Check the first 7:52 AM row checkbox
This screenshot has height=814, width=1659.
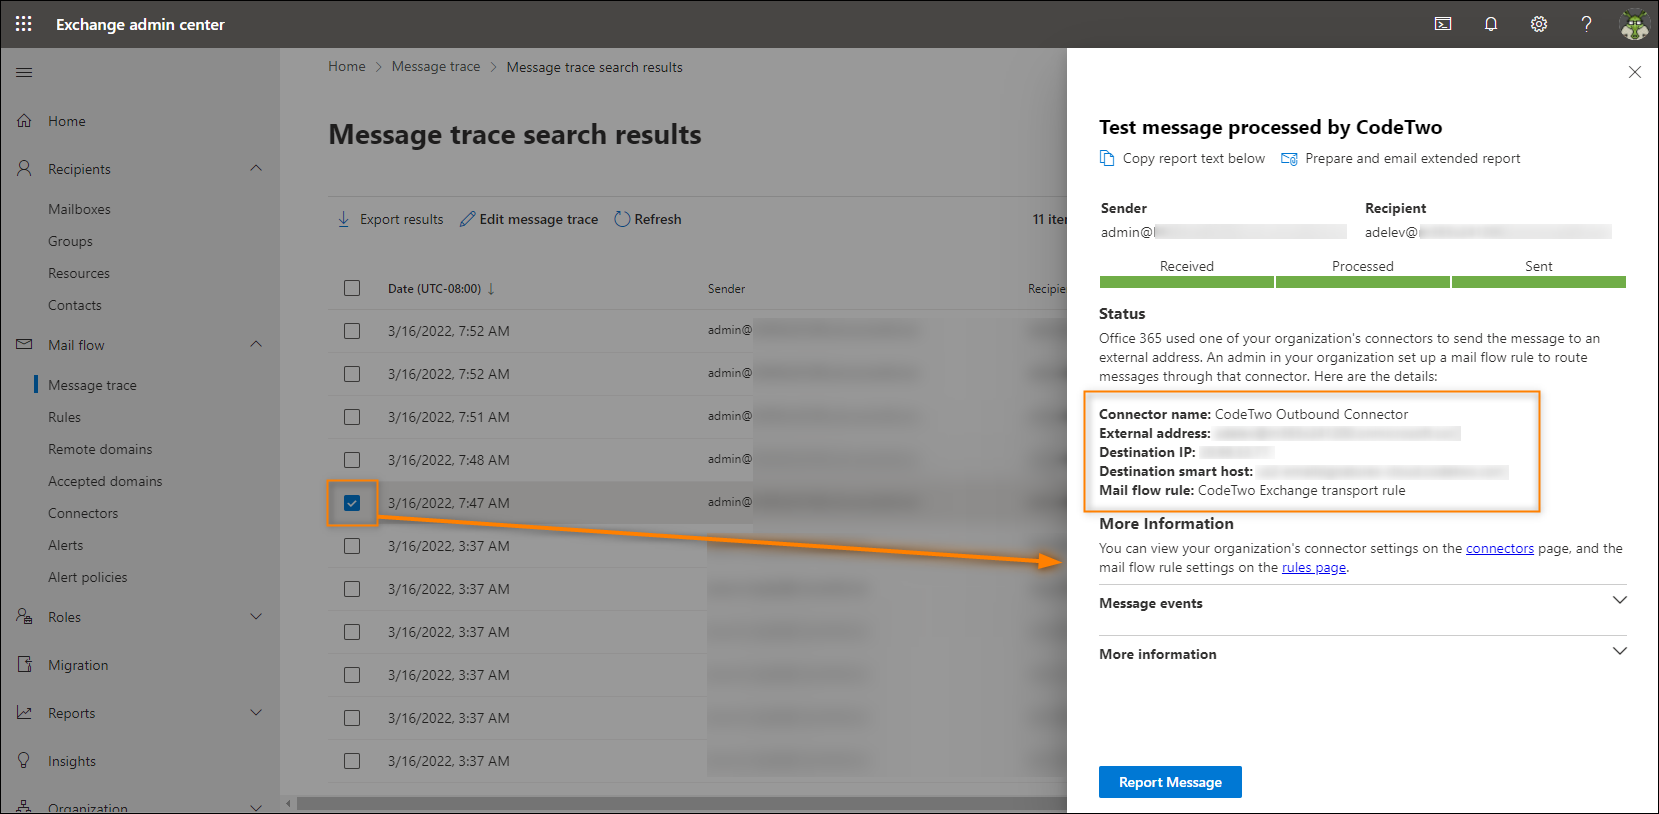click(352, 331)
